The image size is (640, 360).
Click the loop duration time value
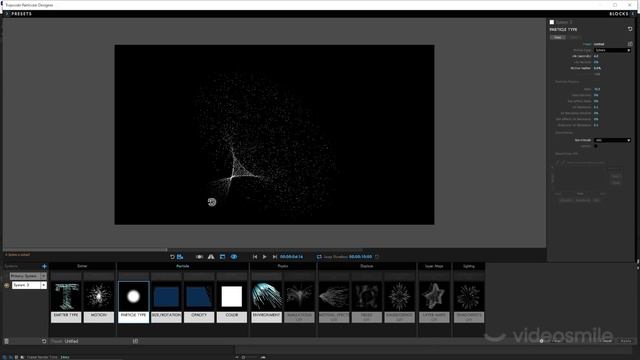click(x=360, y=257)
